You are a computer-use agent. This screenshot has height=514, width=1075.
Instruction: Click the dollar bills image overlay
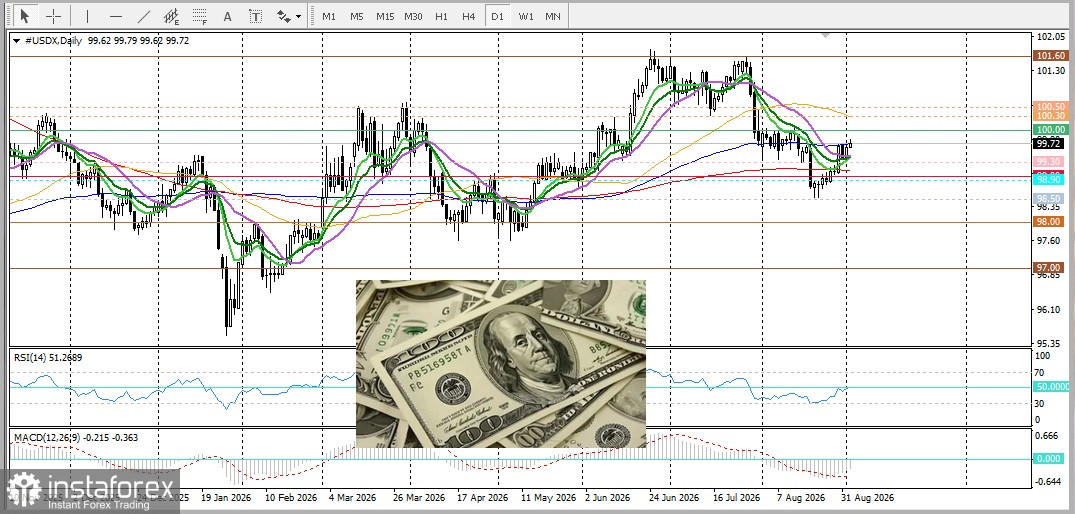pos(500,363)
